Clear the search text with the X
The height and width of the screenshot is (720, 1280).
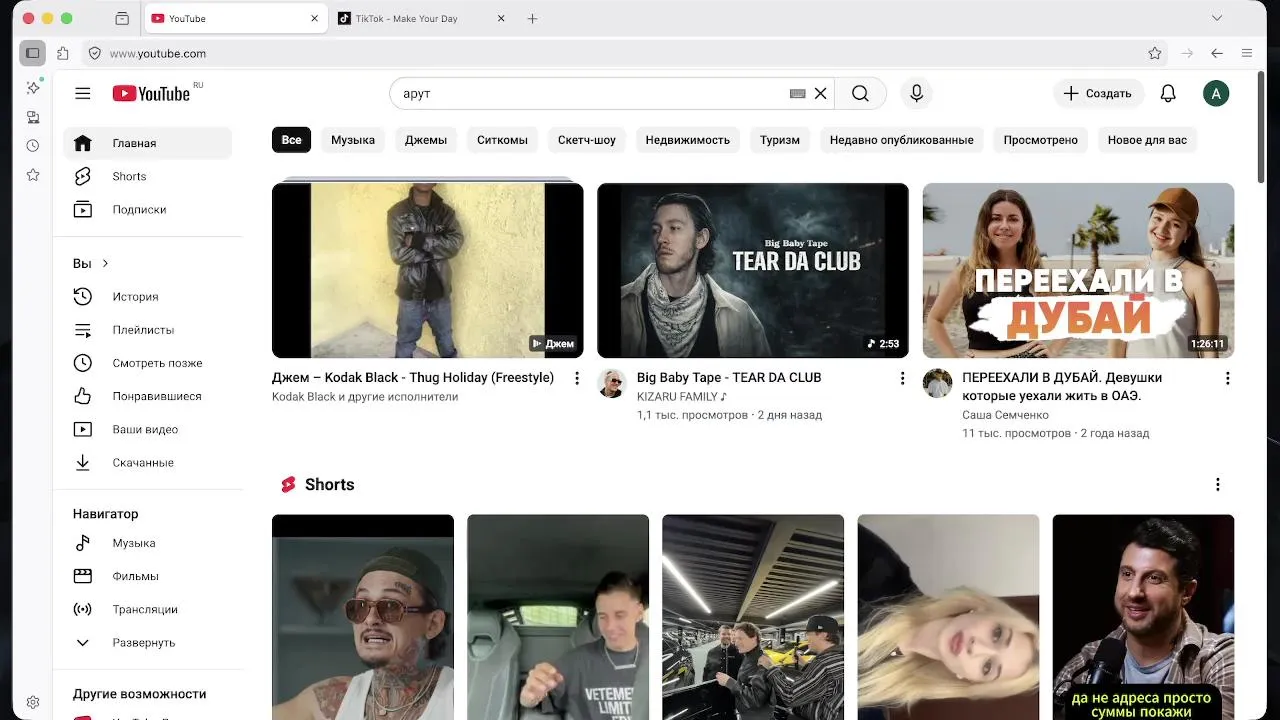[821, 93]
